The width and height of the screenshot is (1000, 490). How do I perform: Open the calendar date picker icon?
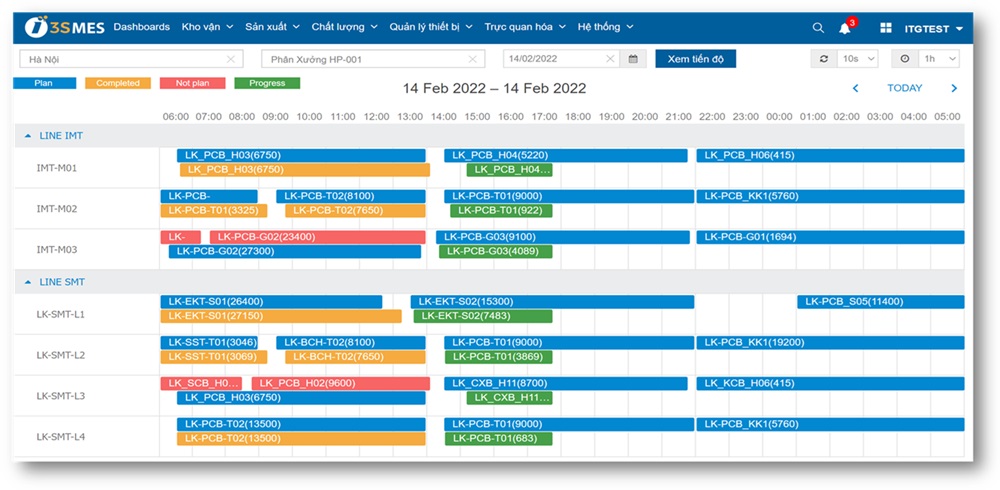pos(633,59)
